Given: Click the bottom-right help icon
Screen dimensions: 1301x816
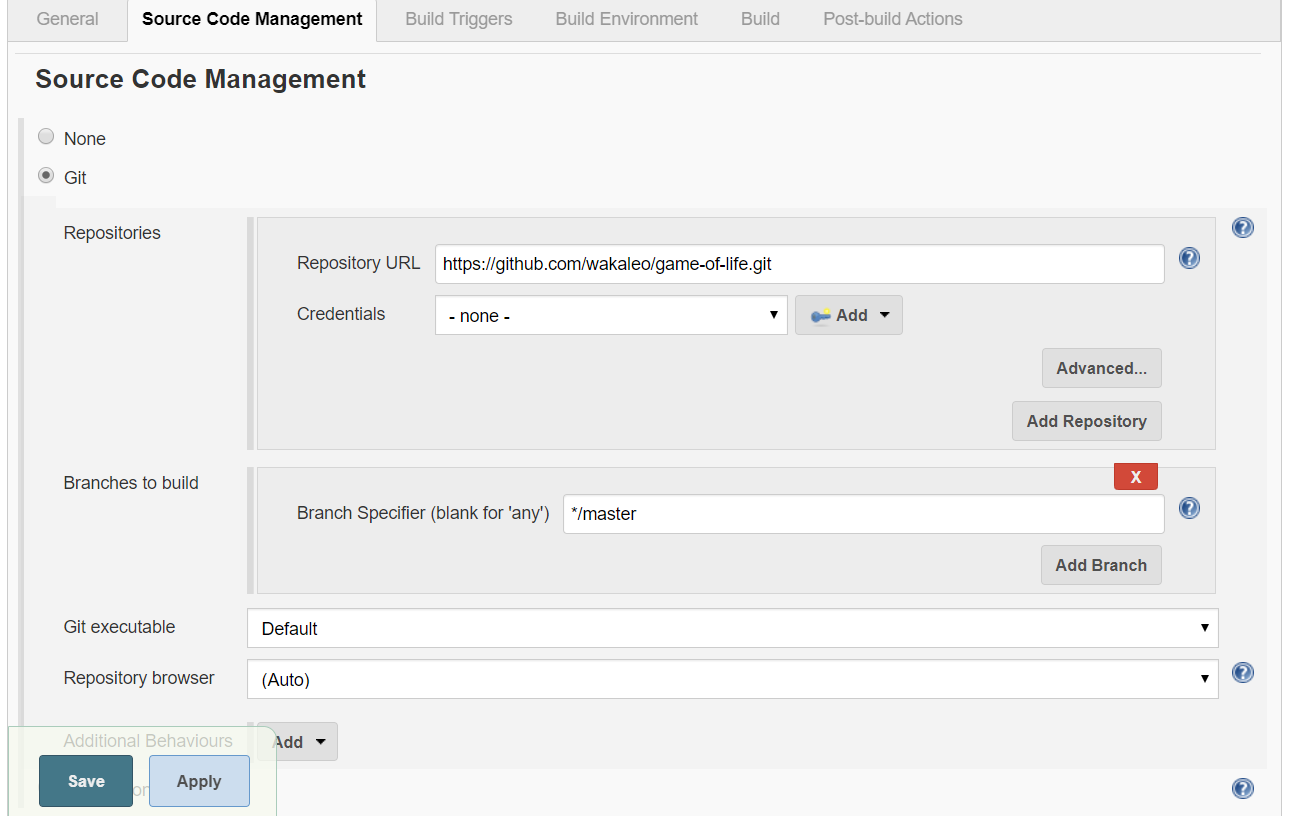Looking at the screenshot, I should [x=1242, y=789].
